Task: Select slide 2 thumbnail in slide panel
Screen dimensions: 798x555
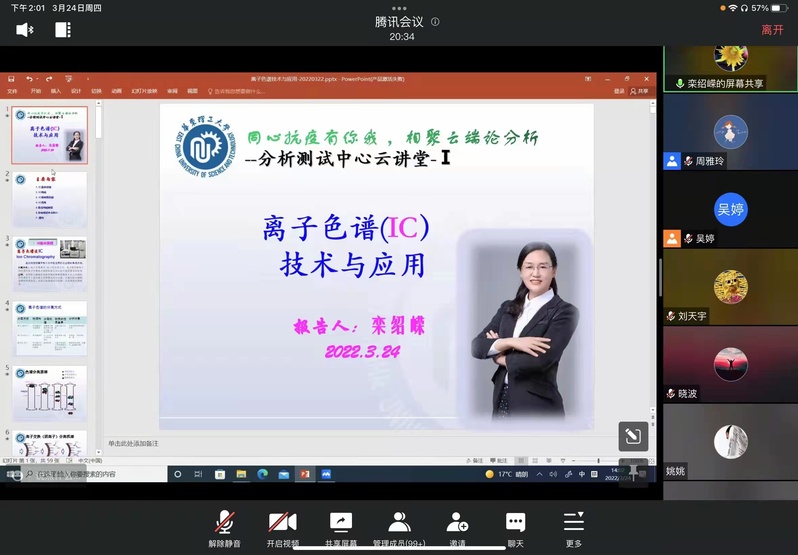Action: tap(49, 199)
